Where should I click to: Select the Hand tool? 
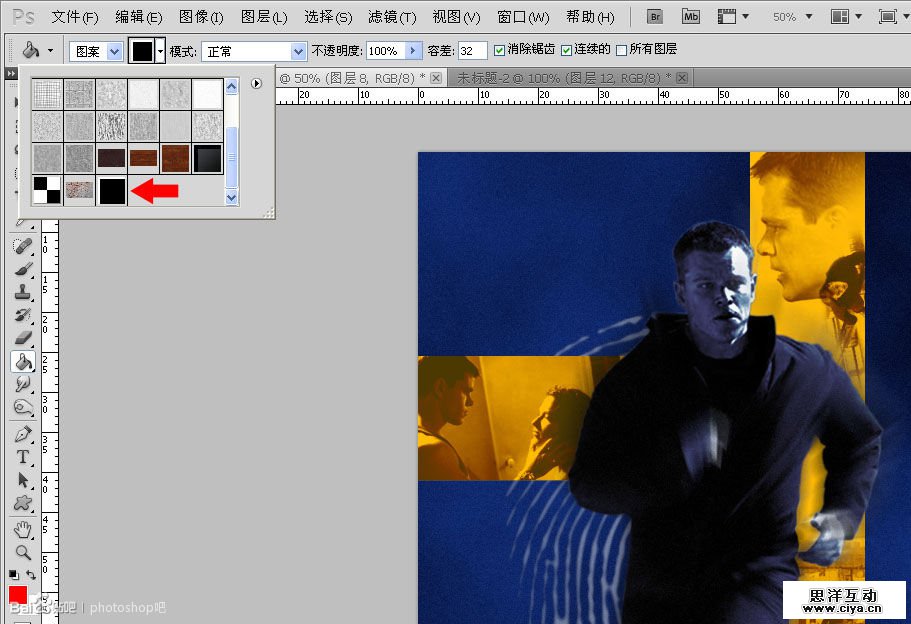point(22,529)
